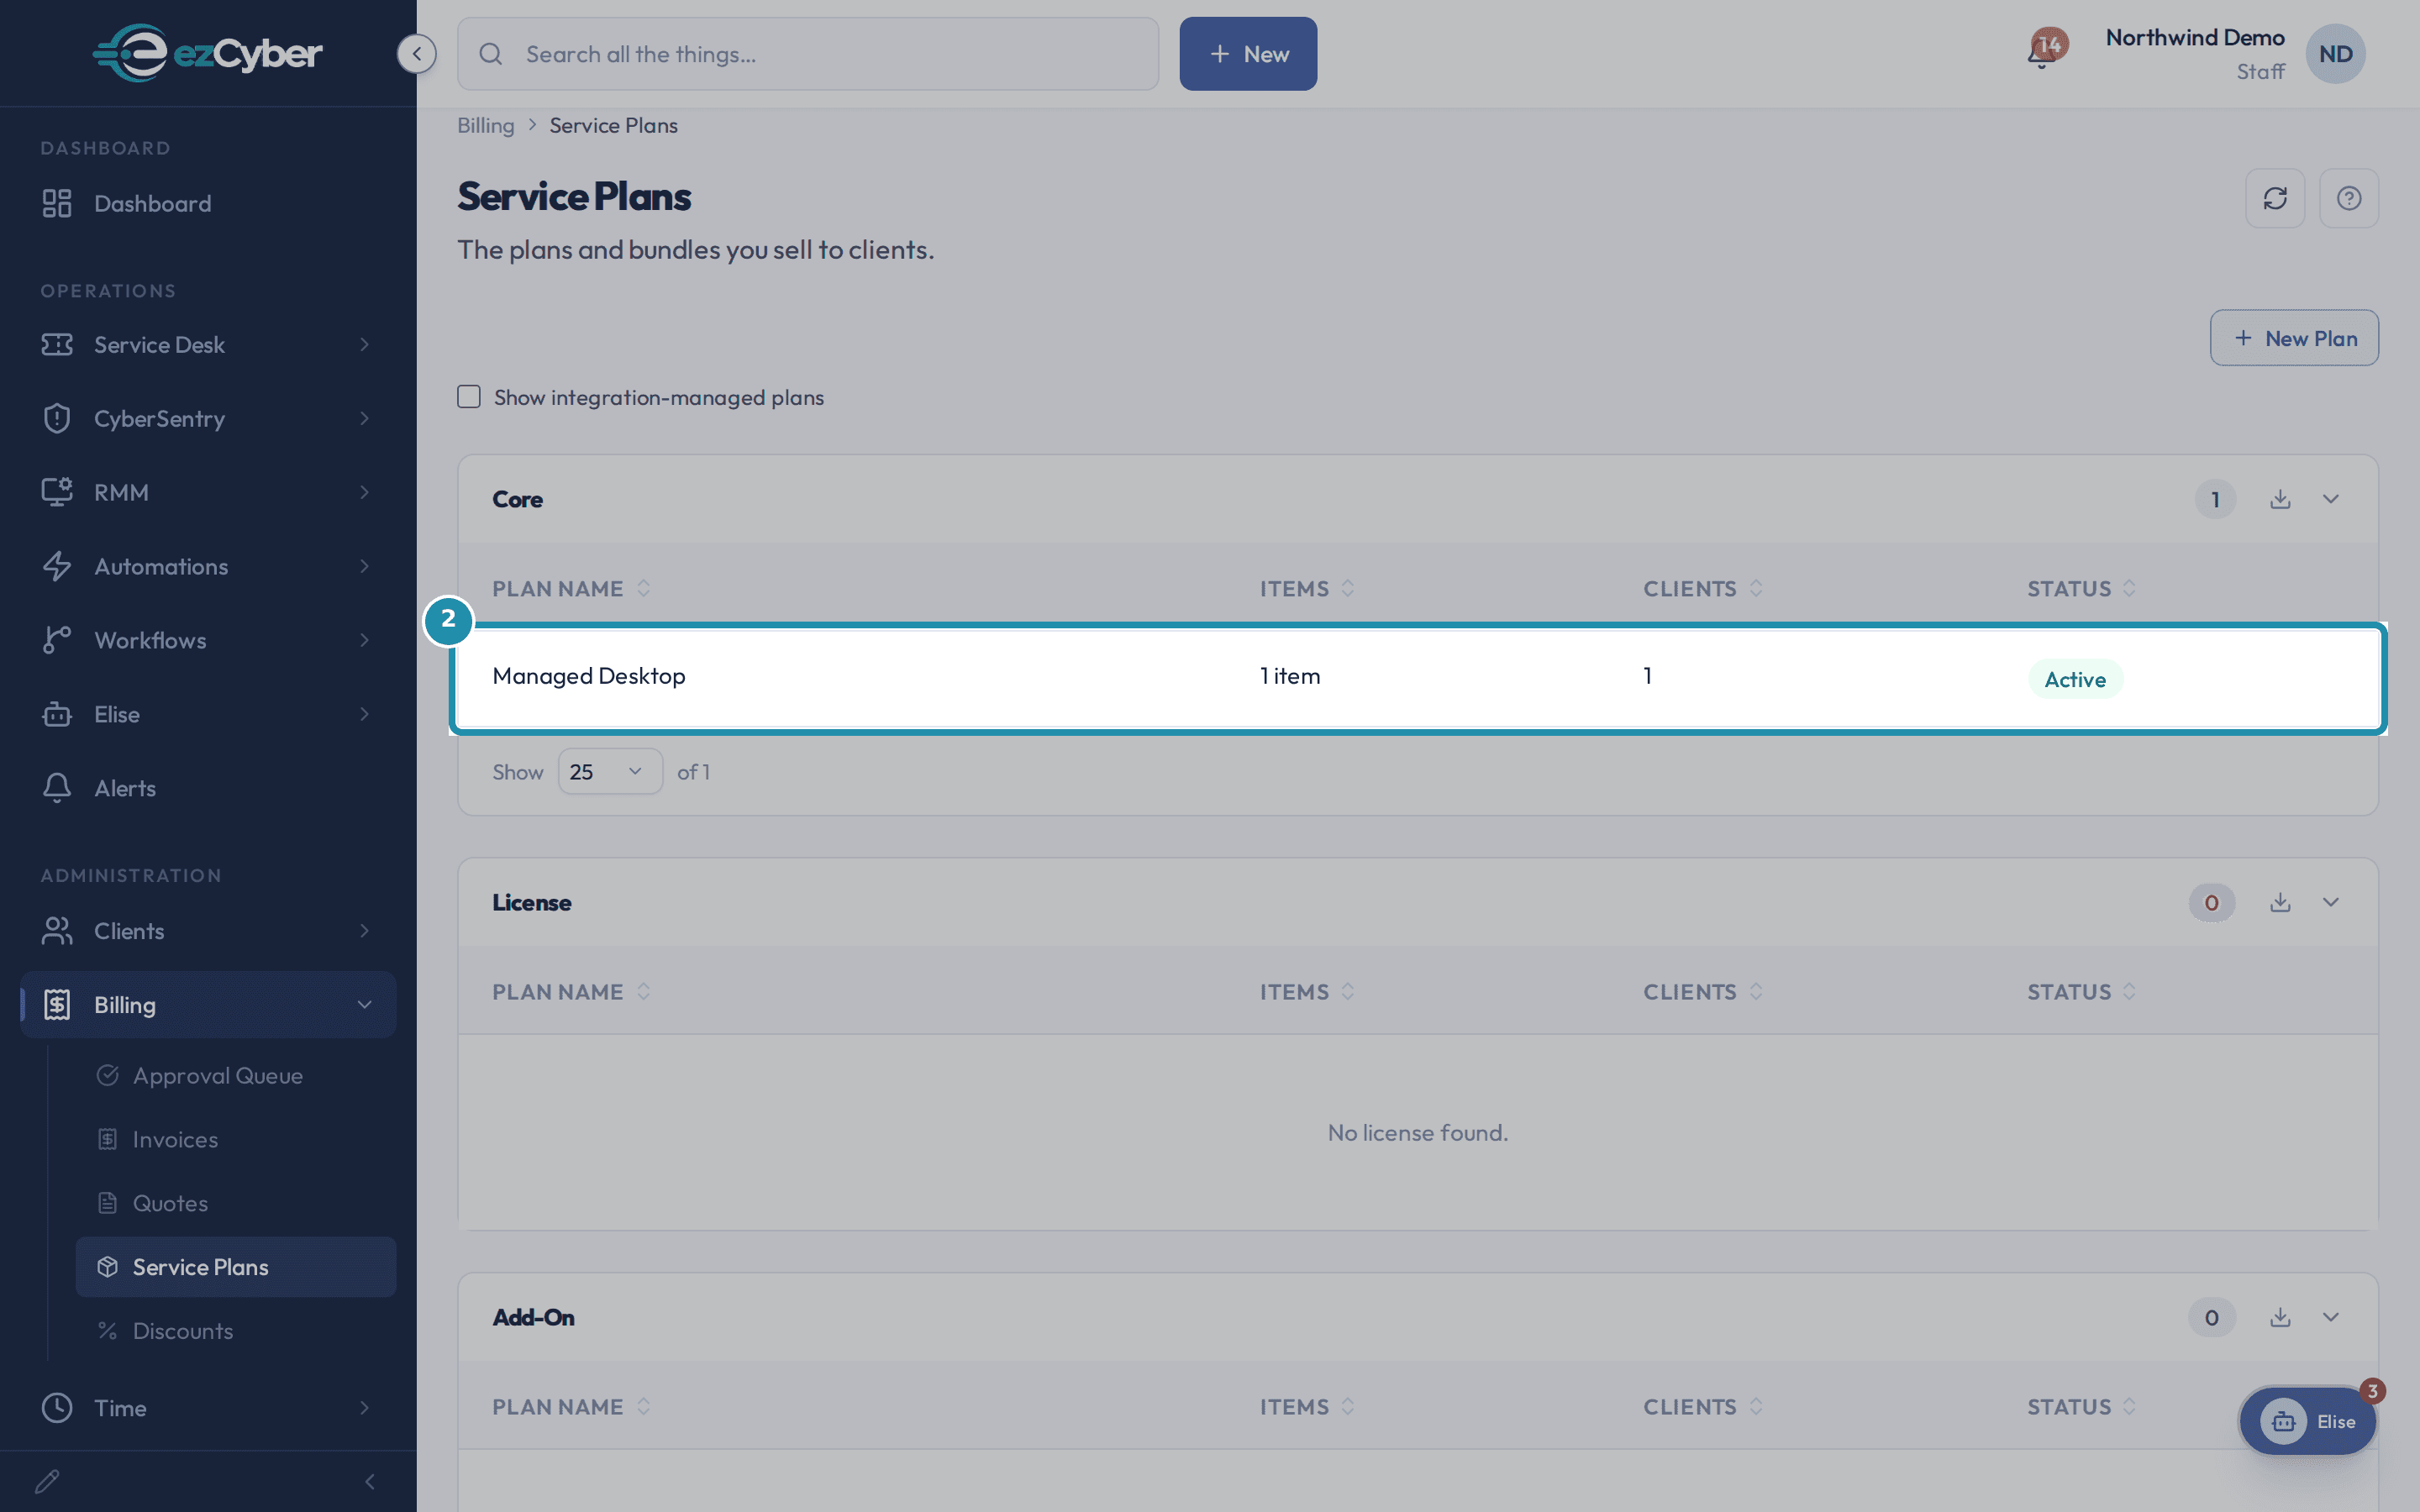Expand the Time sidebar menu

208,1407
